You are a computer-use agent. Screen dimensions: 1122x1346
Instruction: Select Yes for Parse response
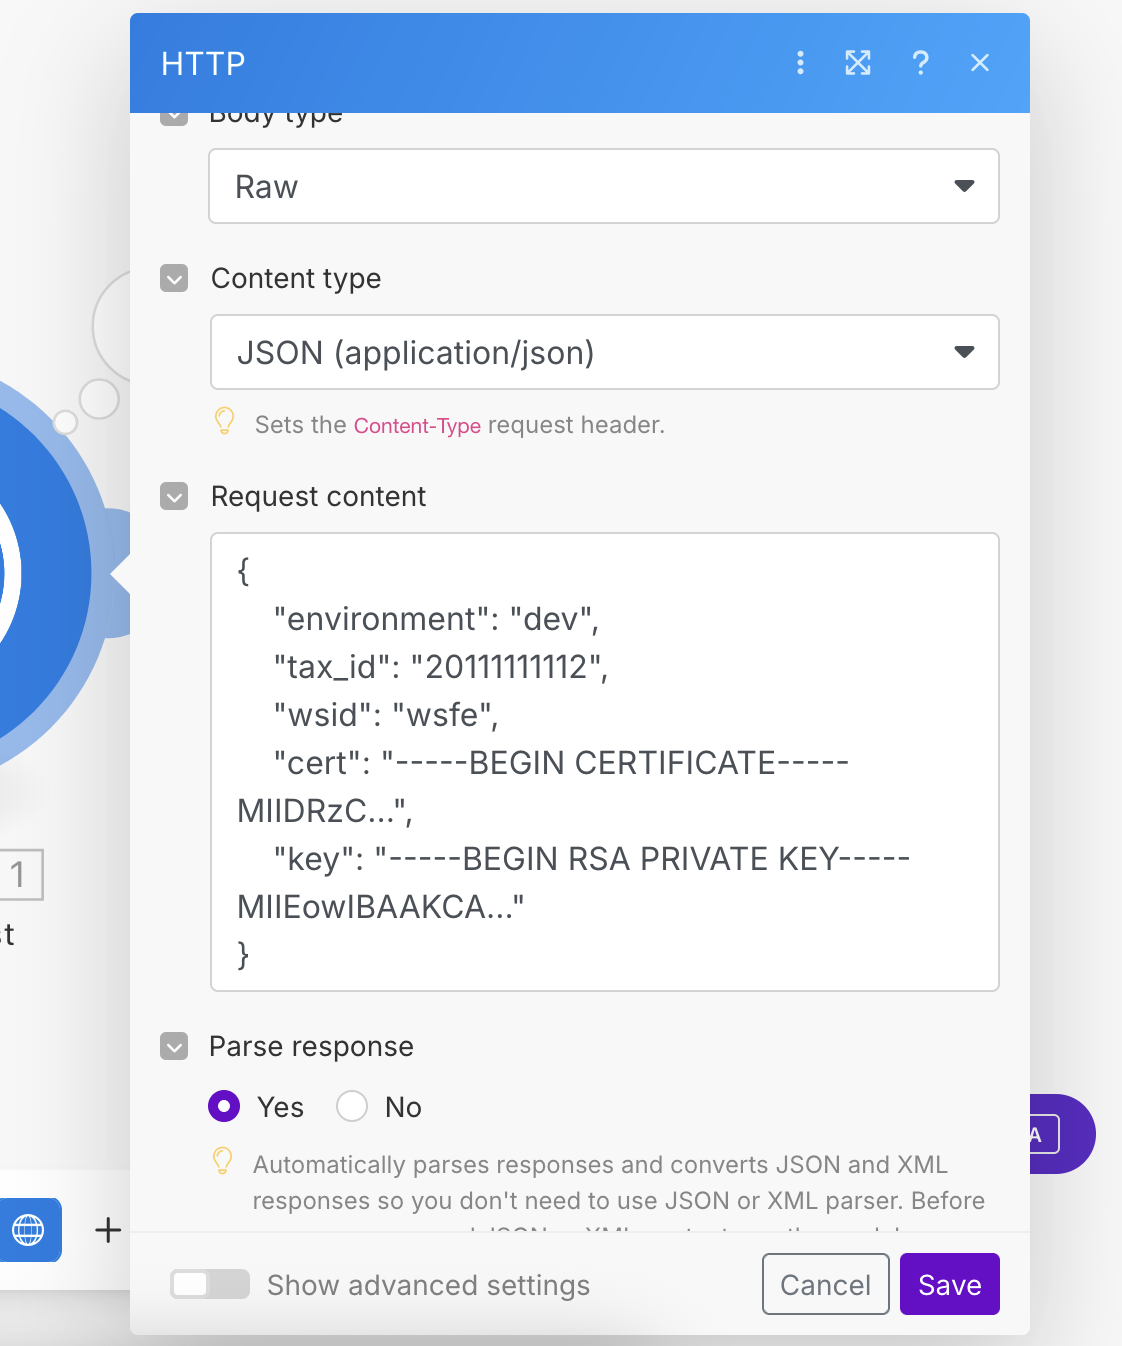pos(224,1106)
